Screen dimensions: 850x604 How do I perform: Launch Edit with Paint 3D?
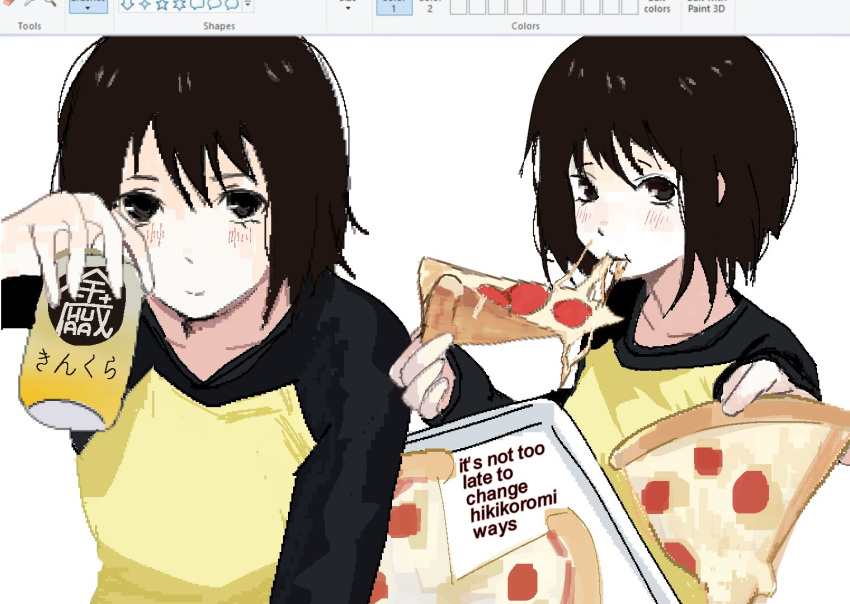coord(704,8)
